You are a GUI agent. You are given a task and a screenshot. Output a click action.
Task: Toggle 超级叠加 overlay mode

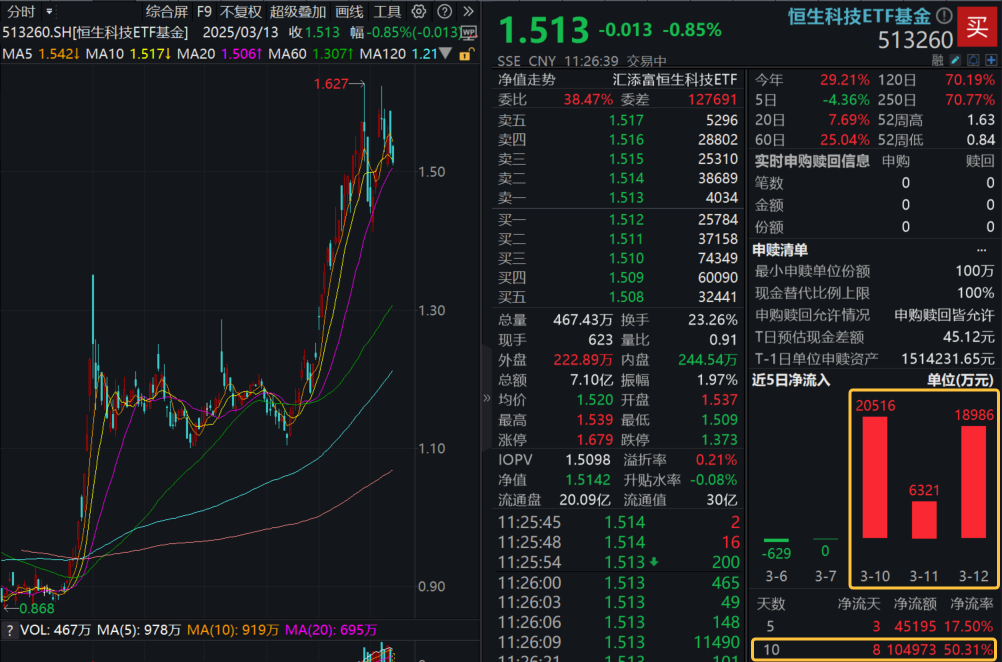pos(296,12)
